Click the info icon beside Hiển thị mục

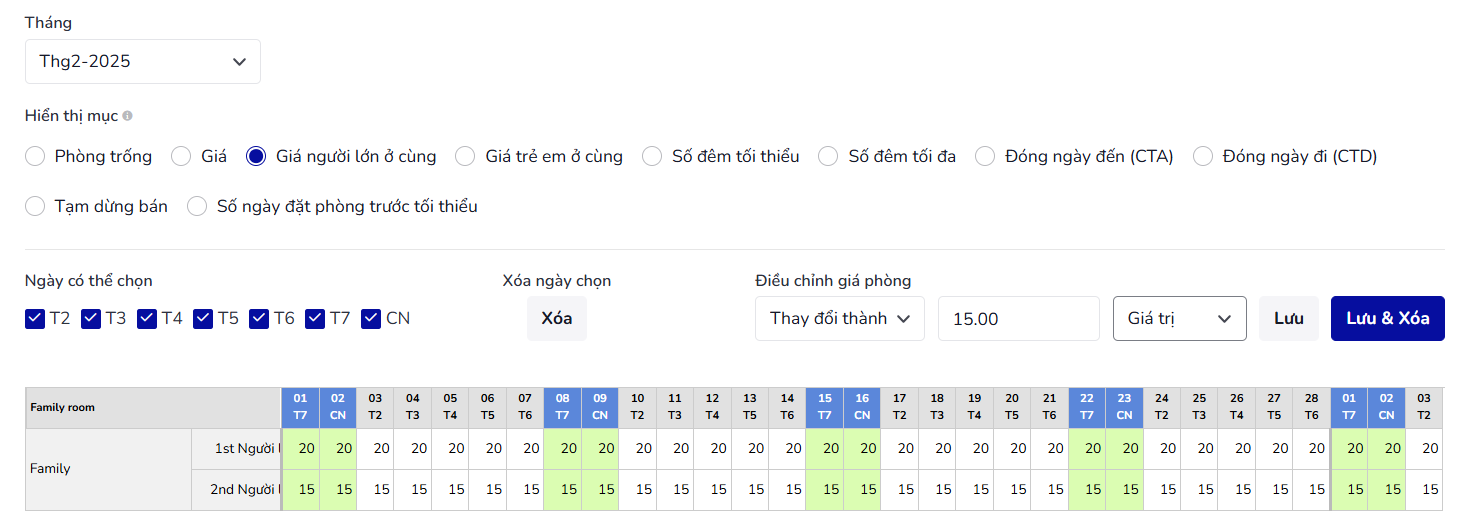(127, 116)
